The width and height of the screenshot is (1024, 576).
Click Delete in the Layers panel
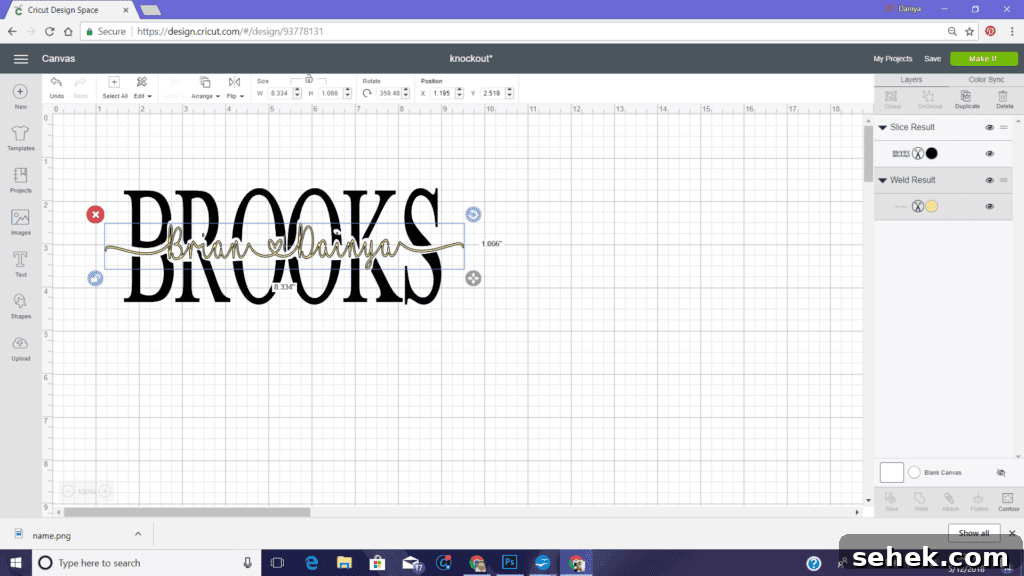pyautogui.click(x=1004, y=100)
